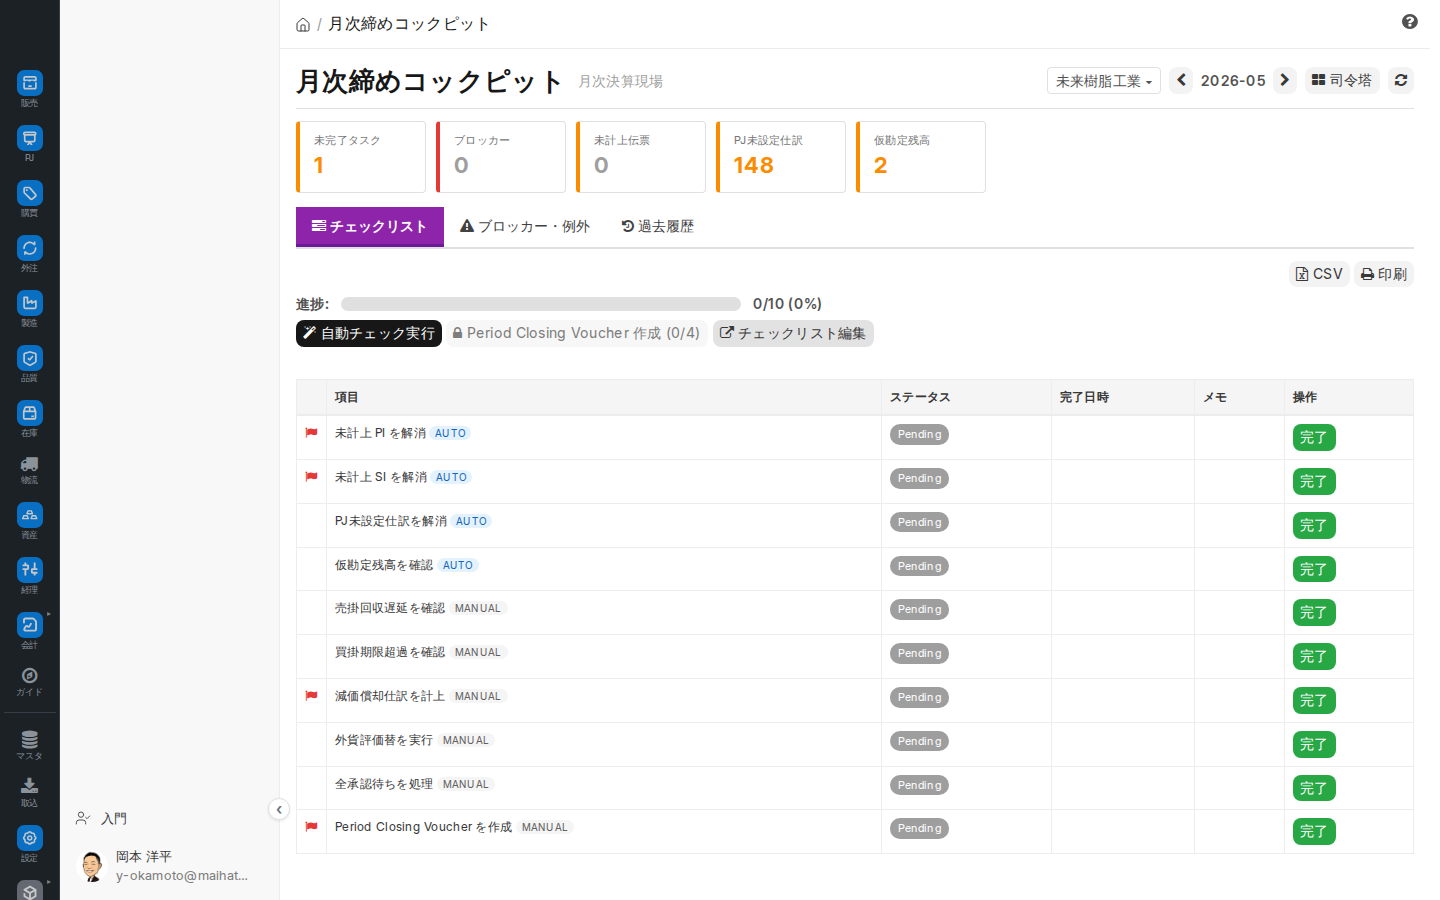The image size is (1440, 900).
Task: Click the help question mark icon
Action: click(1410, 22)
